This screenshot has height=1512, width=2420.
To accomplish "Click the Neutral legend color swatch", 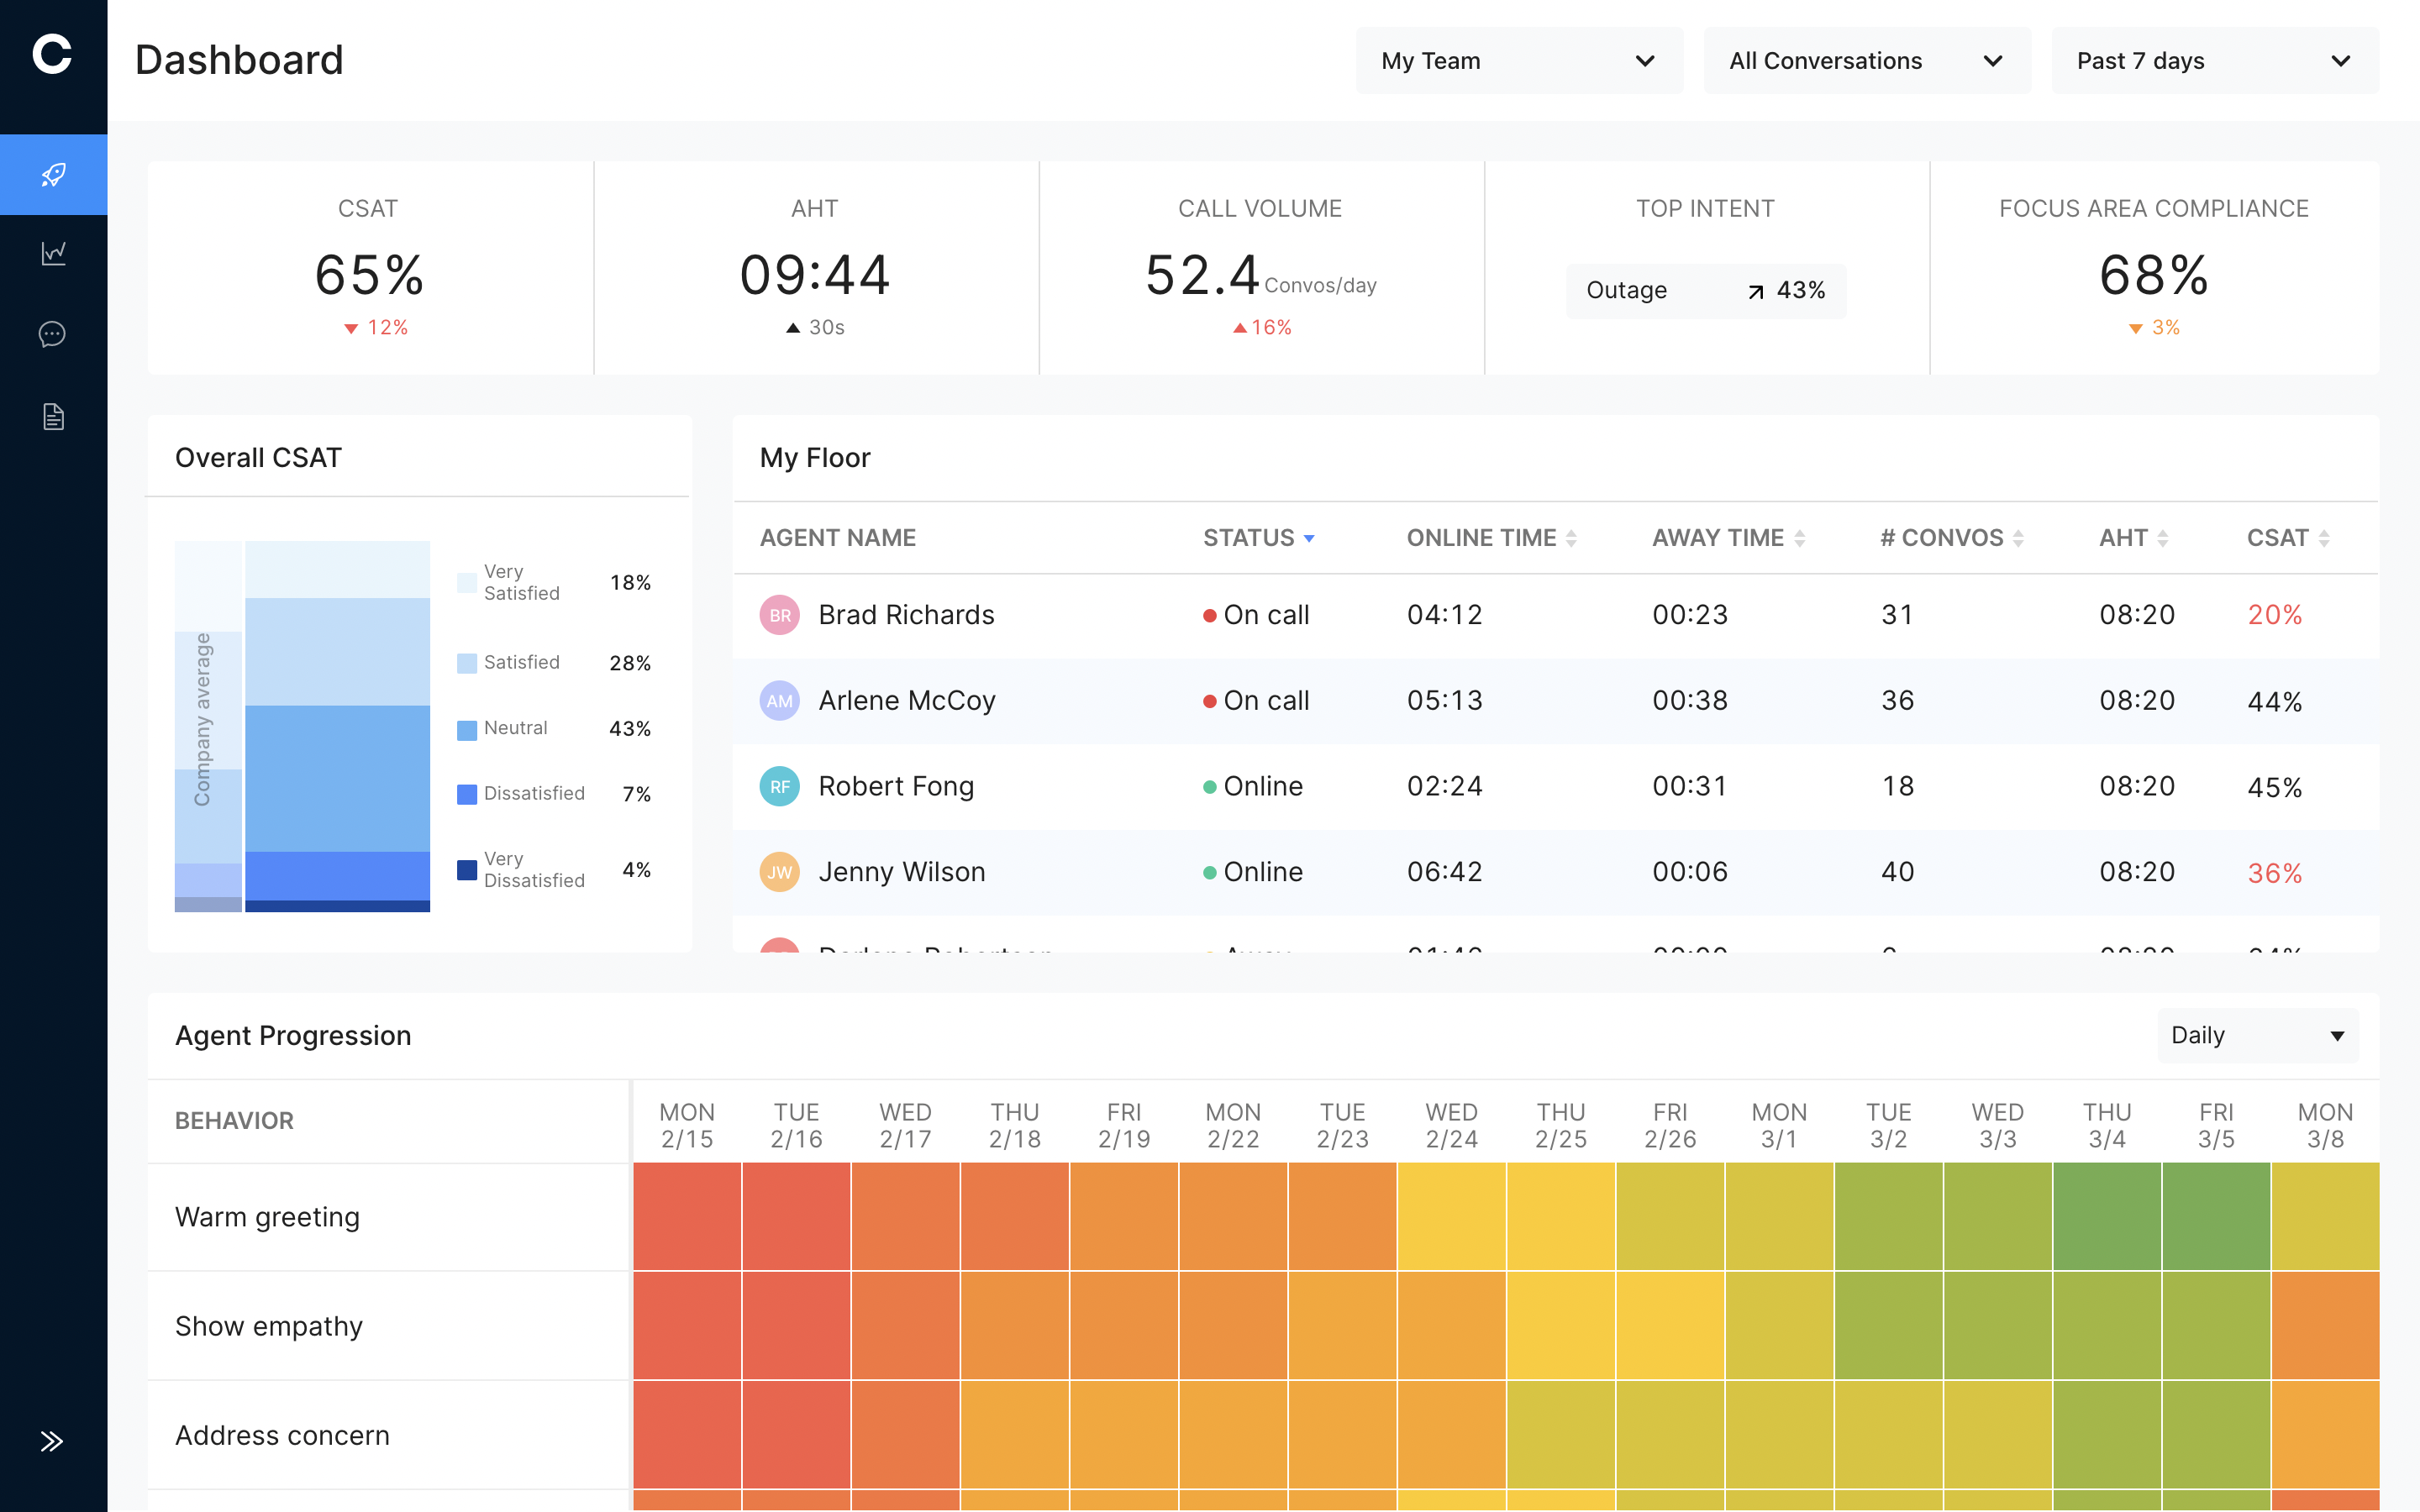I will (x=466, y=730).
